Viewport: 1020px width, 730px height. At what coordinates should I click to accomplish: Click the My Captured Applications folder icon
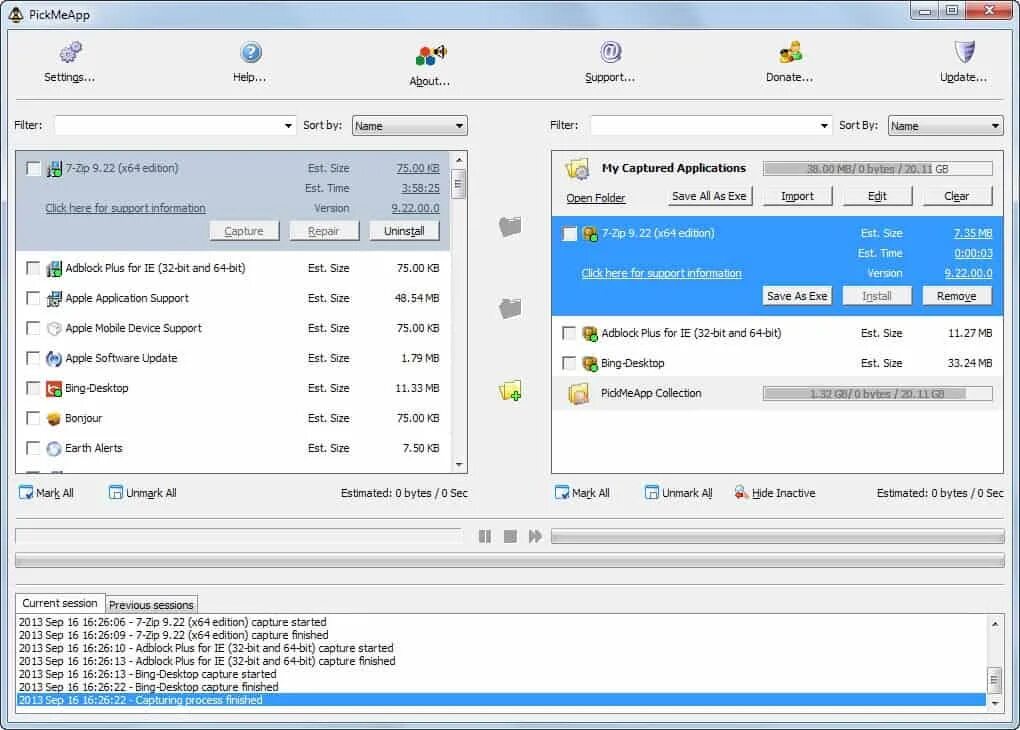(x=577, y=169)
